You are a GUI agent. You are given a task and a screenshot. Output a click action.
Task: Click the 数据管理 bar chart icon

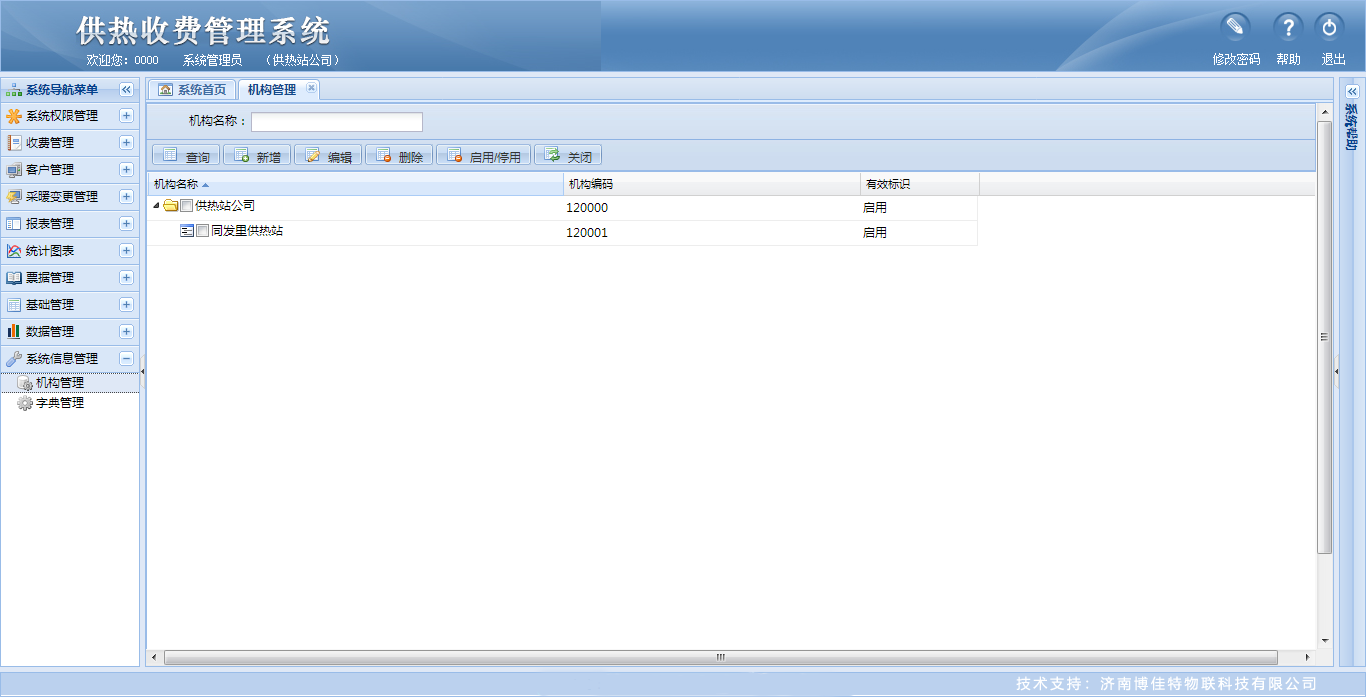click(14, 332)
